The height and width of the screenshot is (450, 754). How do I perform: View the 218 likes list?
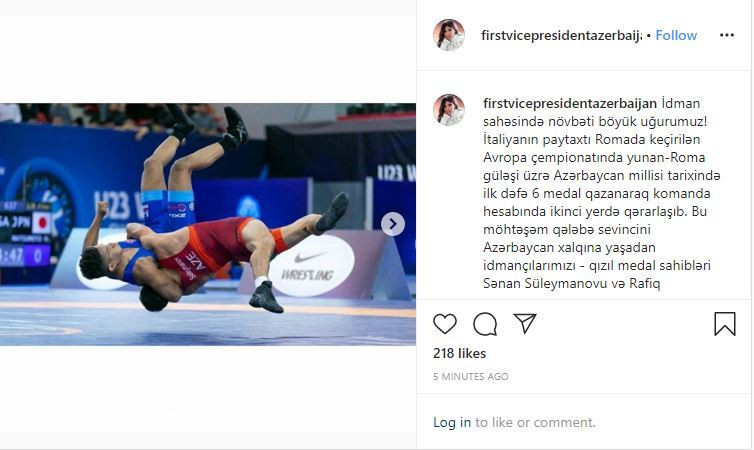point(459,353)
